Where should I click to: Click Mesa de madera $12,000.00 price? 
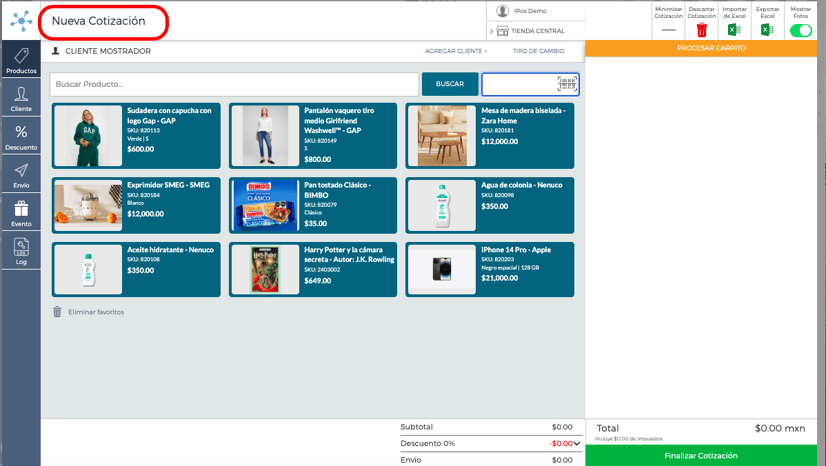pos(499,141)
